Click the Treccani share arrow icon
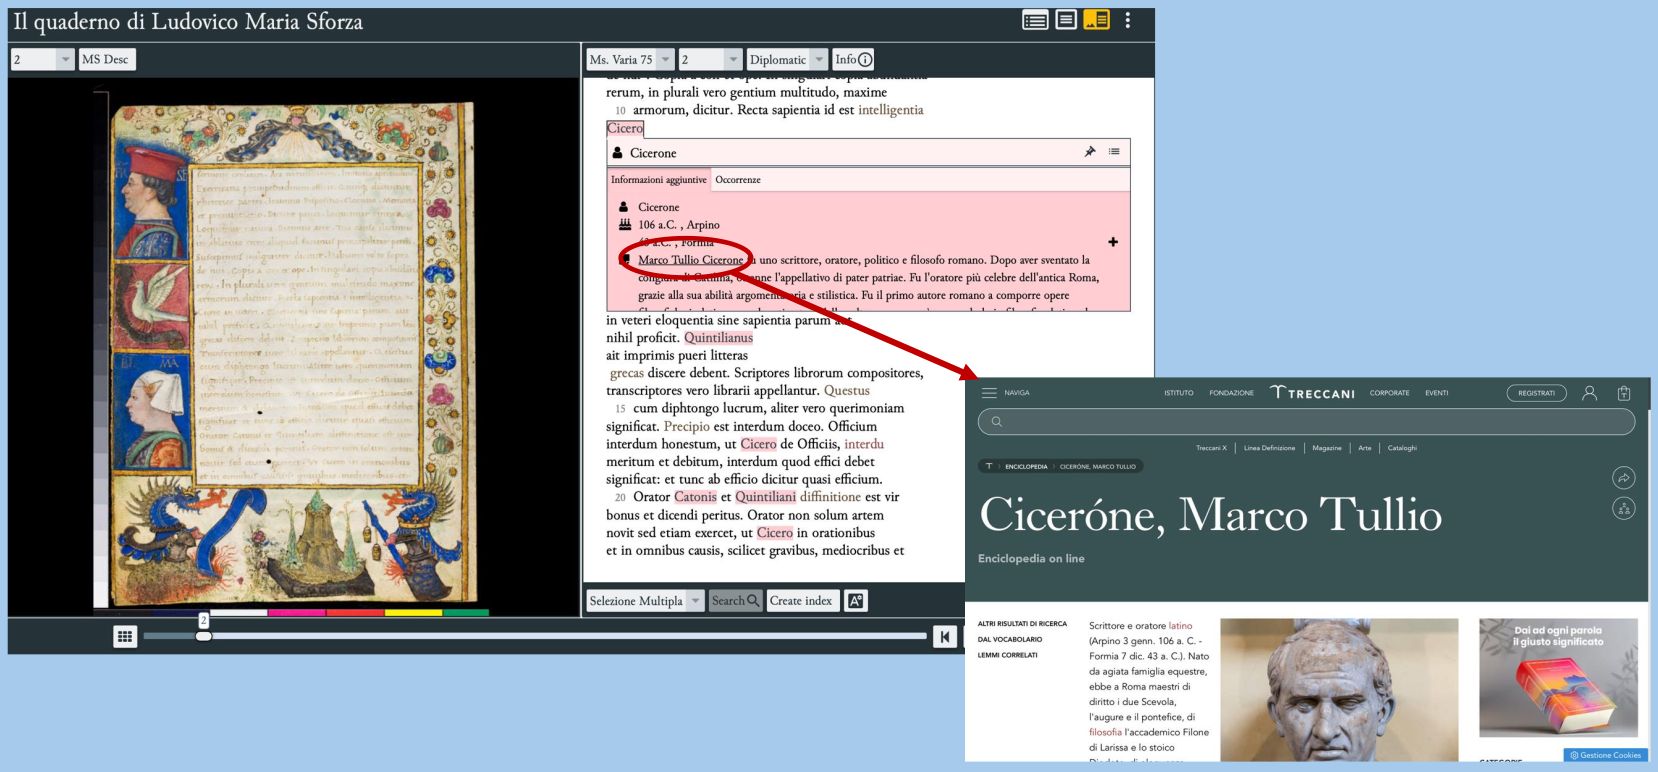1658x772 pixels. [1624, 478]
